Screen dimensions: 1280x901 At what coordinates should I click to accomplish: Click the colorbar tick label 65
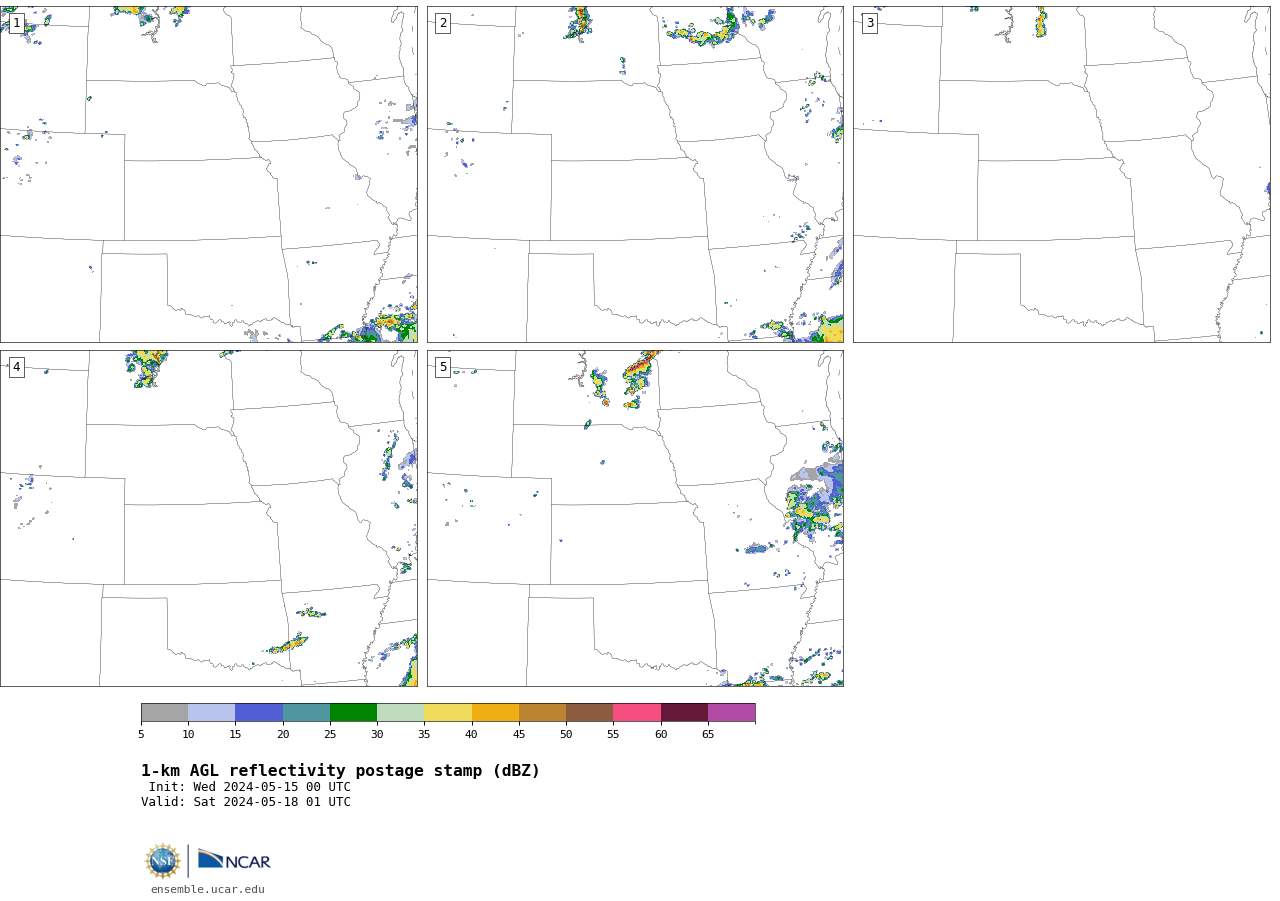708,735
